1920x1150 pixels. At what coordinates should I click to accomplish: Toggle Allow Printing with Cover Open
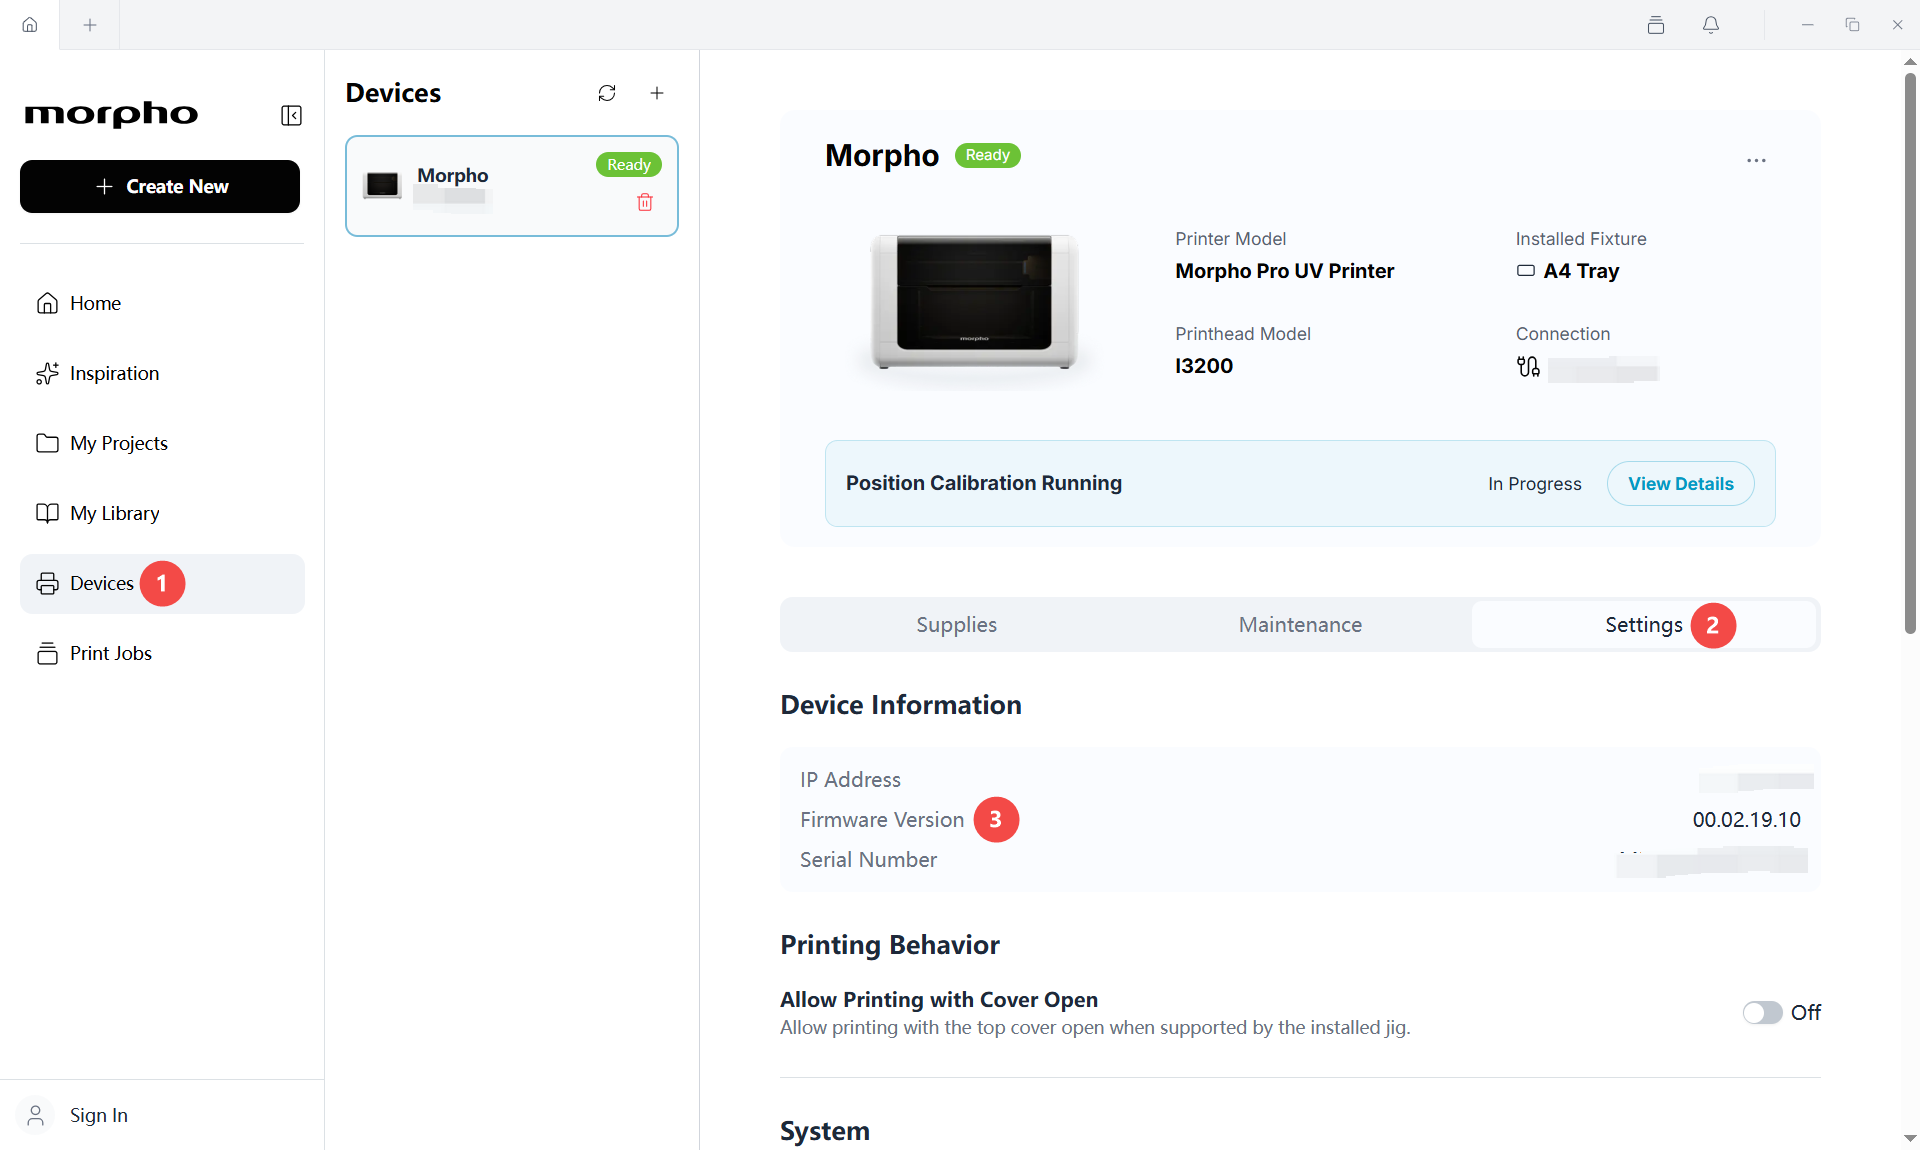(1762, 1013)
